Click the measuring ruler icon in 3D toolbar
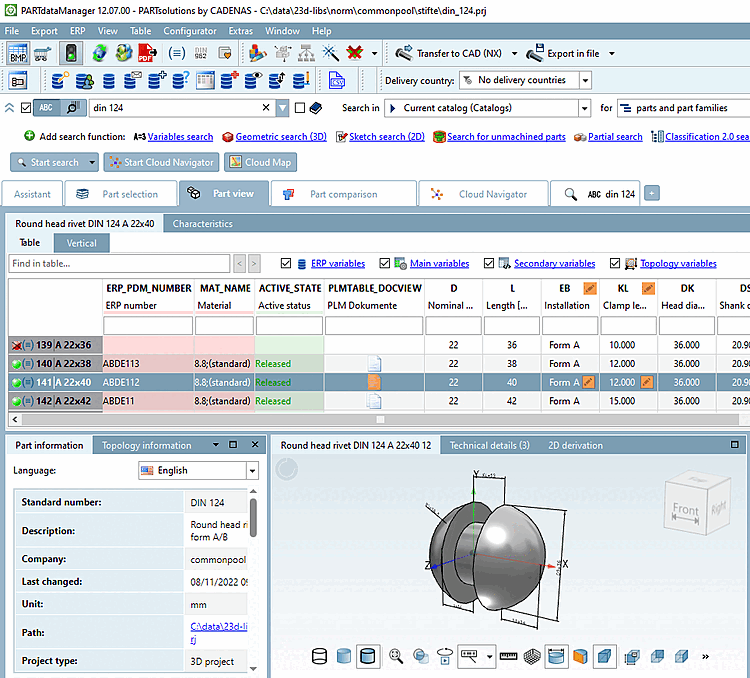The image size is (750, 678). point(507,656)
